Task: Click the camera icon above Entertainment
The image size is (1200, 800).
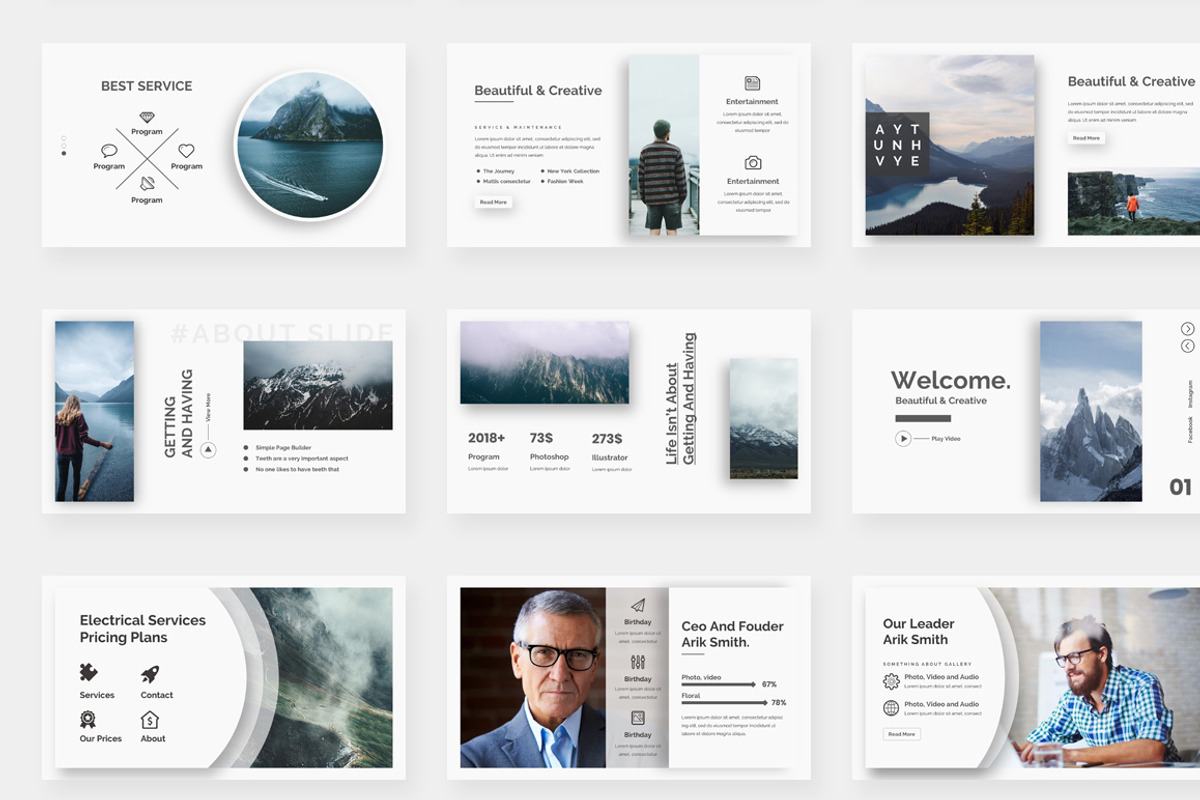Action: (753, 162)
